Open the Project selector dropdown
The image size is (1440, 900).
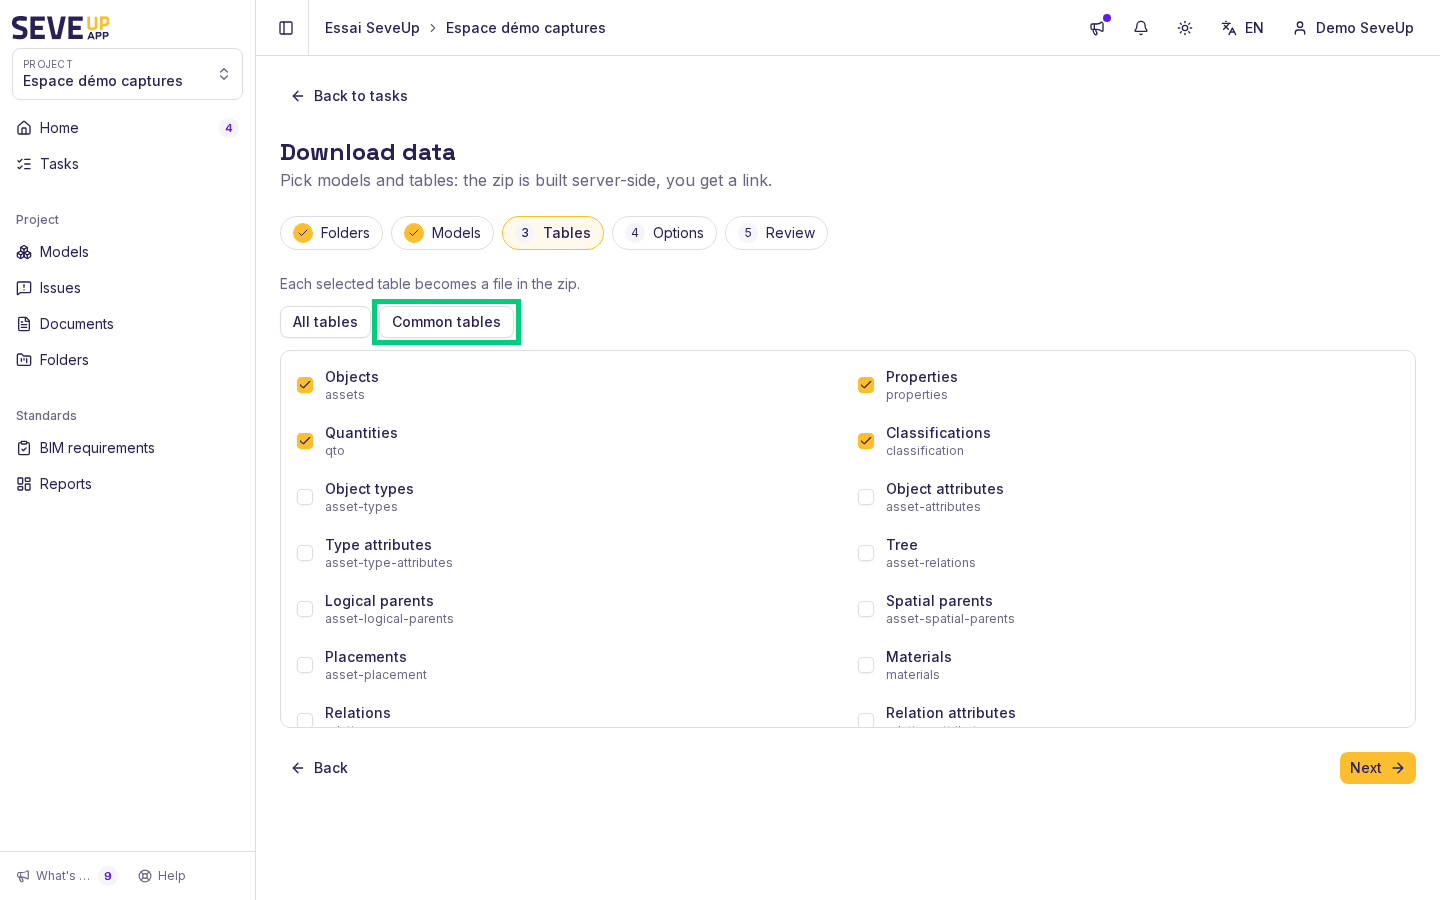click(127, 74)
